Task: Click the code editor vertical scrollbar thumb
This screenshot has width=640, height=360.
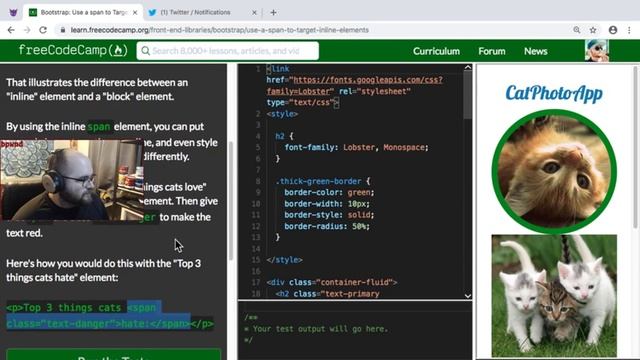Action: coord(468,95)
